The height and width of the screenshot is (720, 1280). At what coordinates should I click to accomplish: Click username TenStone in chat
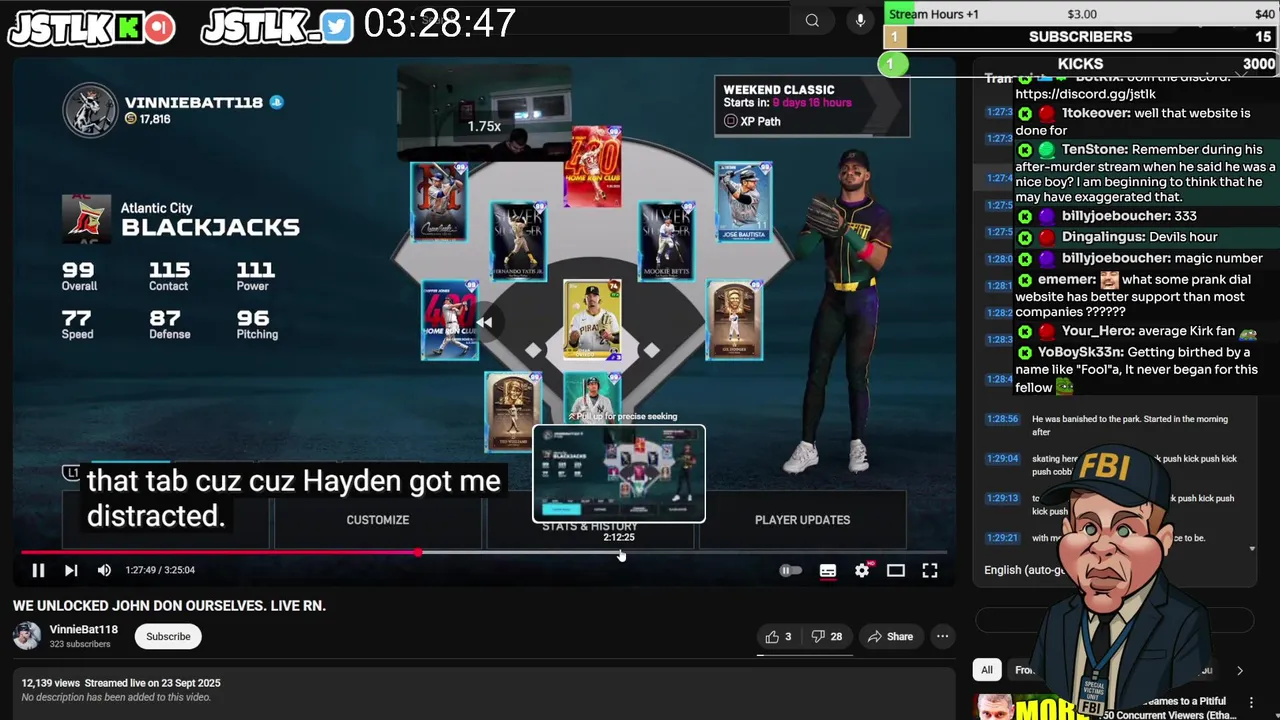click(1094, 149)
